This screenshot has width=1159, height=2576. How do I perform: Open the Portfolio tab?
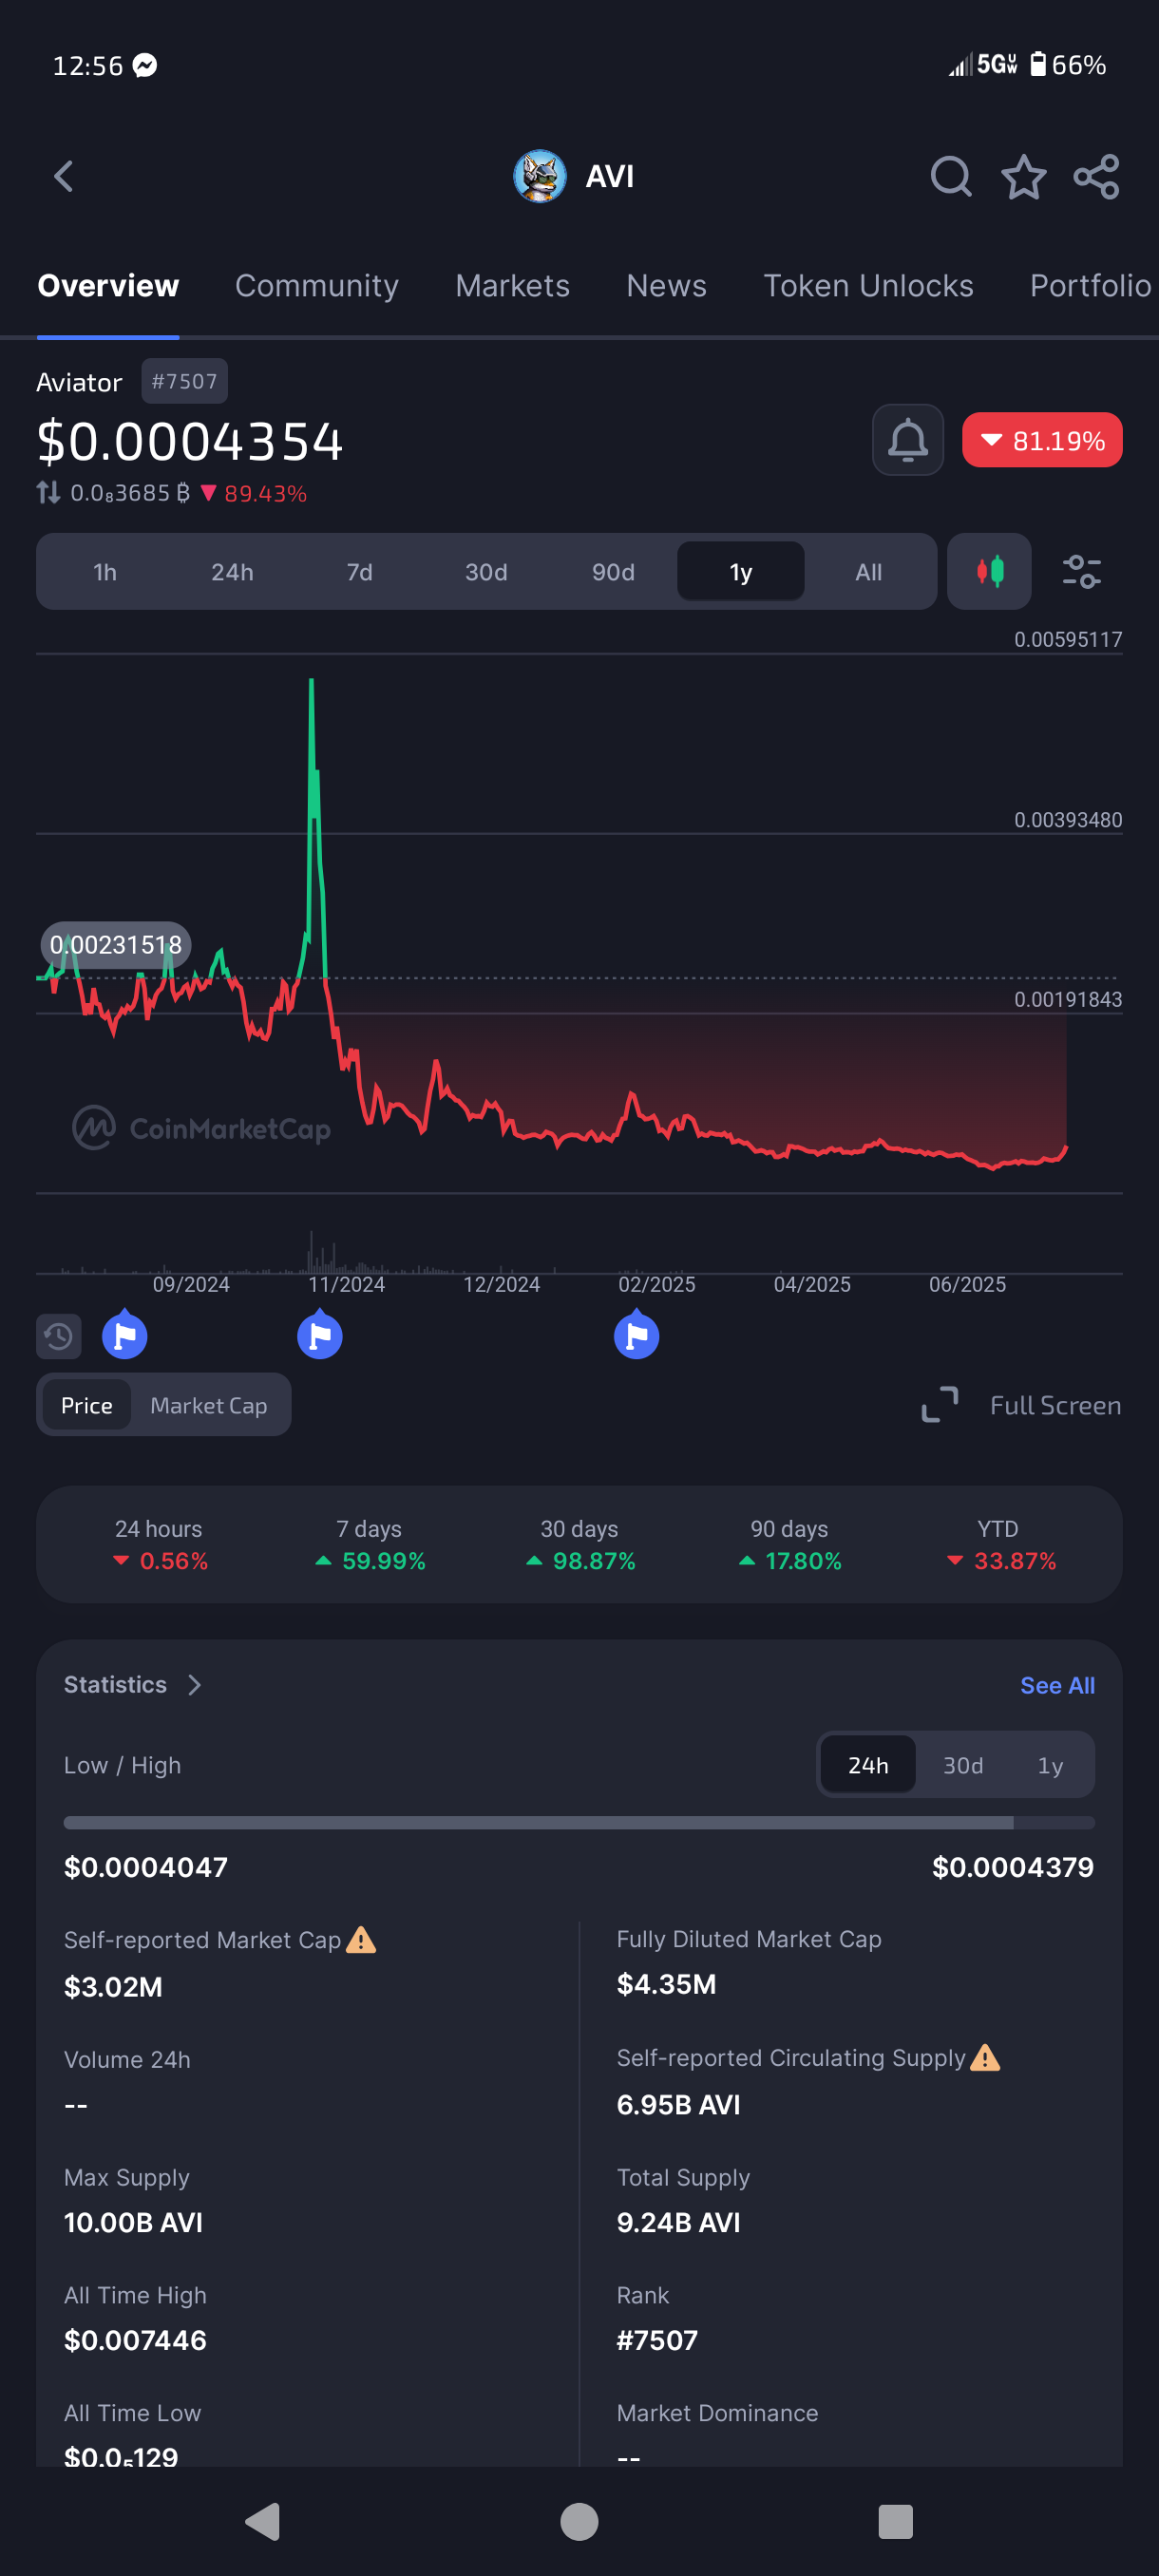(1091, 286)
